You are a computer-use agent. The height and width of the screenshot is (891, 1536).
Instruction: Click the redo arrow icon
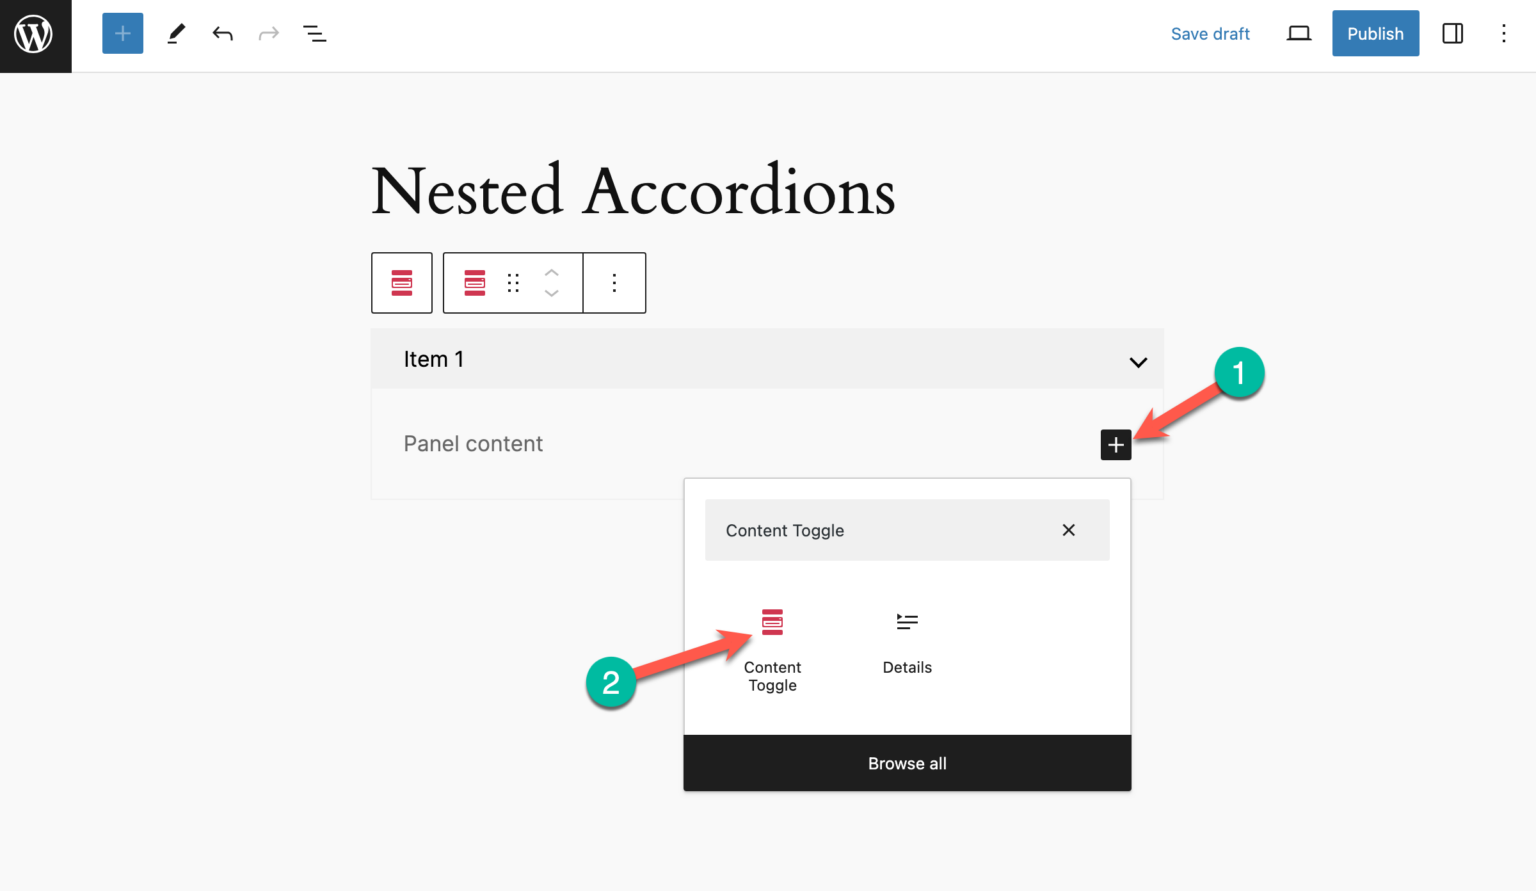tap(268, 33)
